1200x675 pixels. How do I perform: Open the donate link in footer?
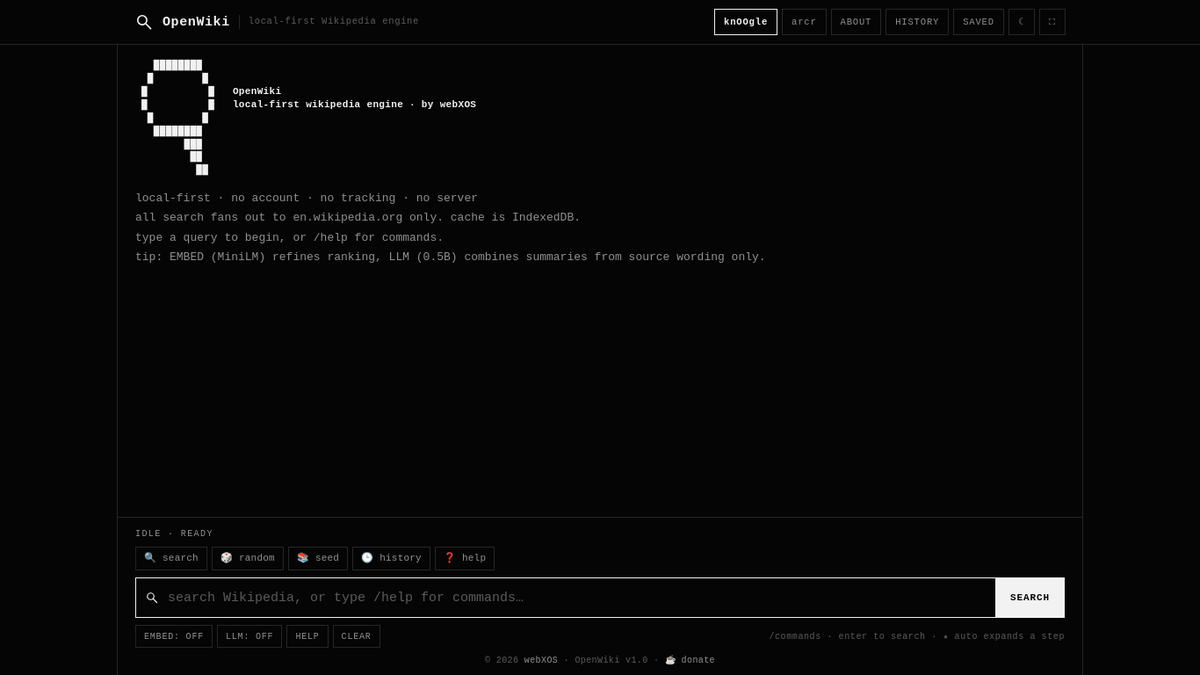690,660
